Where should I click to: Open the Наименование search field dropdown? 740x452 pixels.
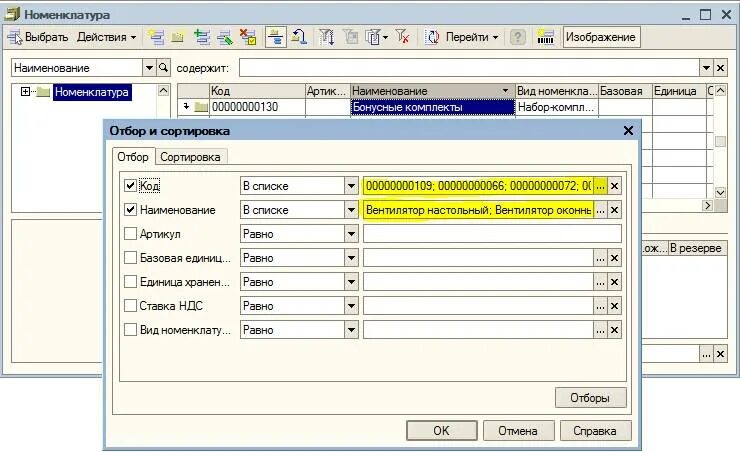(x=149, y=68)
